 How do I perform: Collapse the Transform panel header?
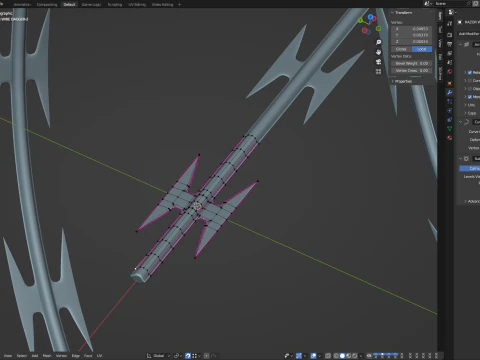pyautogui.click(x=402, y=12)
